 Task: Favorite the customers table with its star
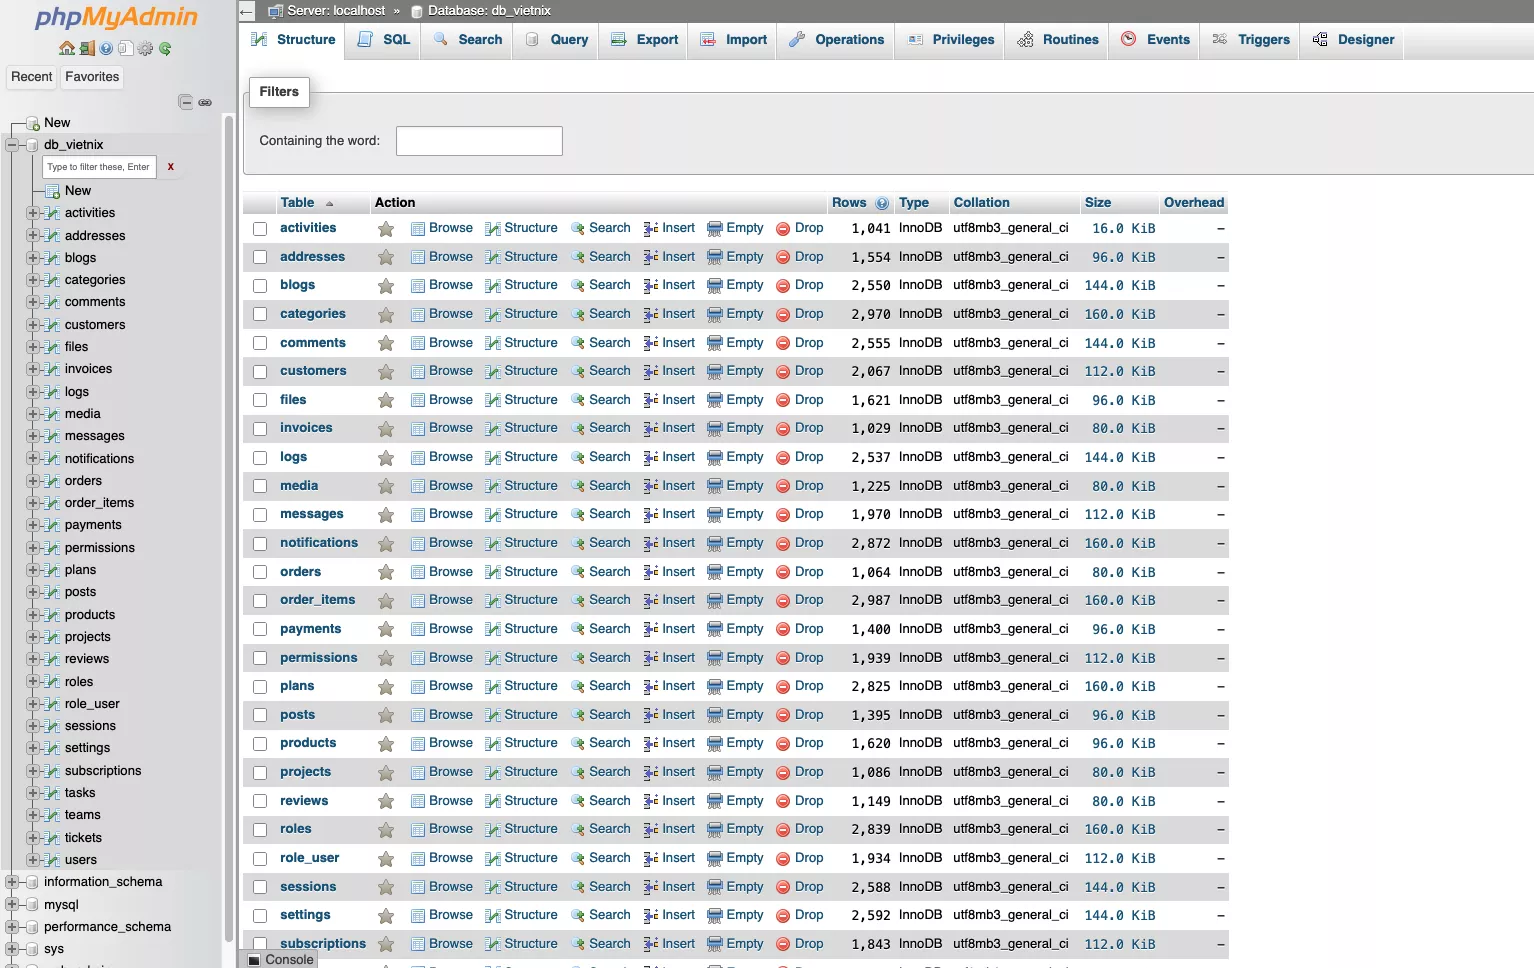pyautogui.click(x=386, y=371)
